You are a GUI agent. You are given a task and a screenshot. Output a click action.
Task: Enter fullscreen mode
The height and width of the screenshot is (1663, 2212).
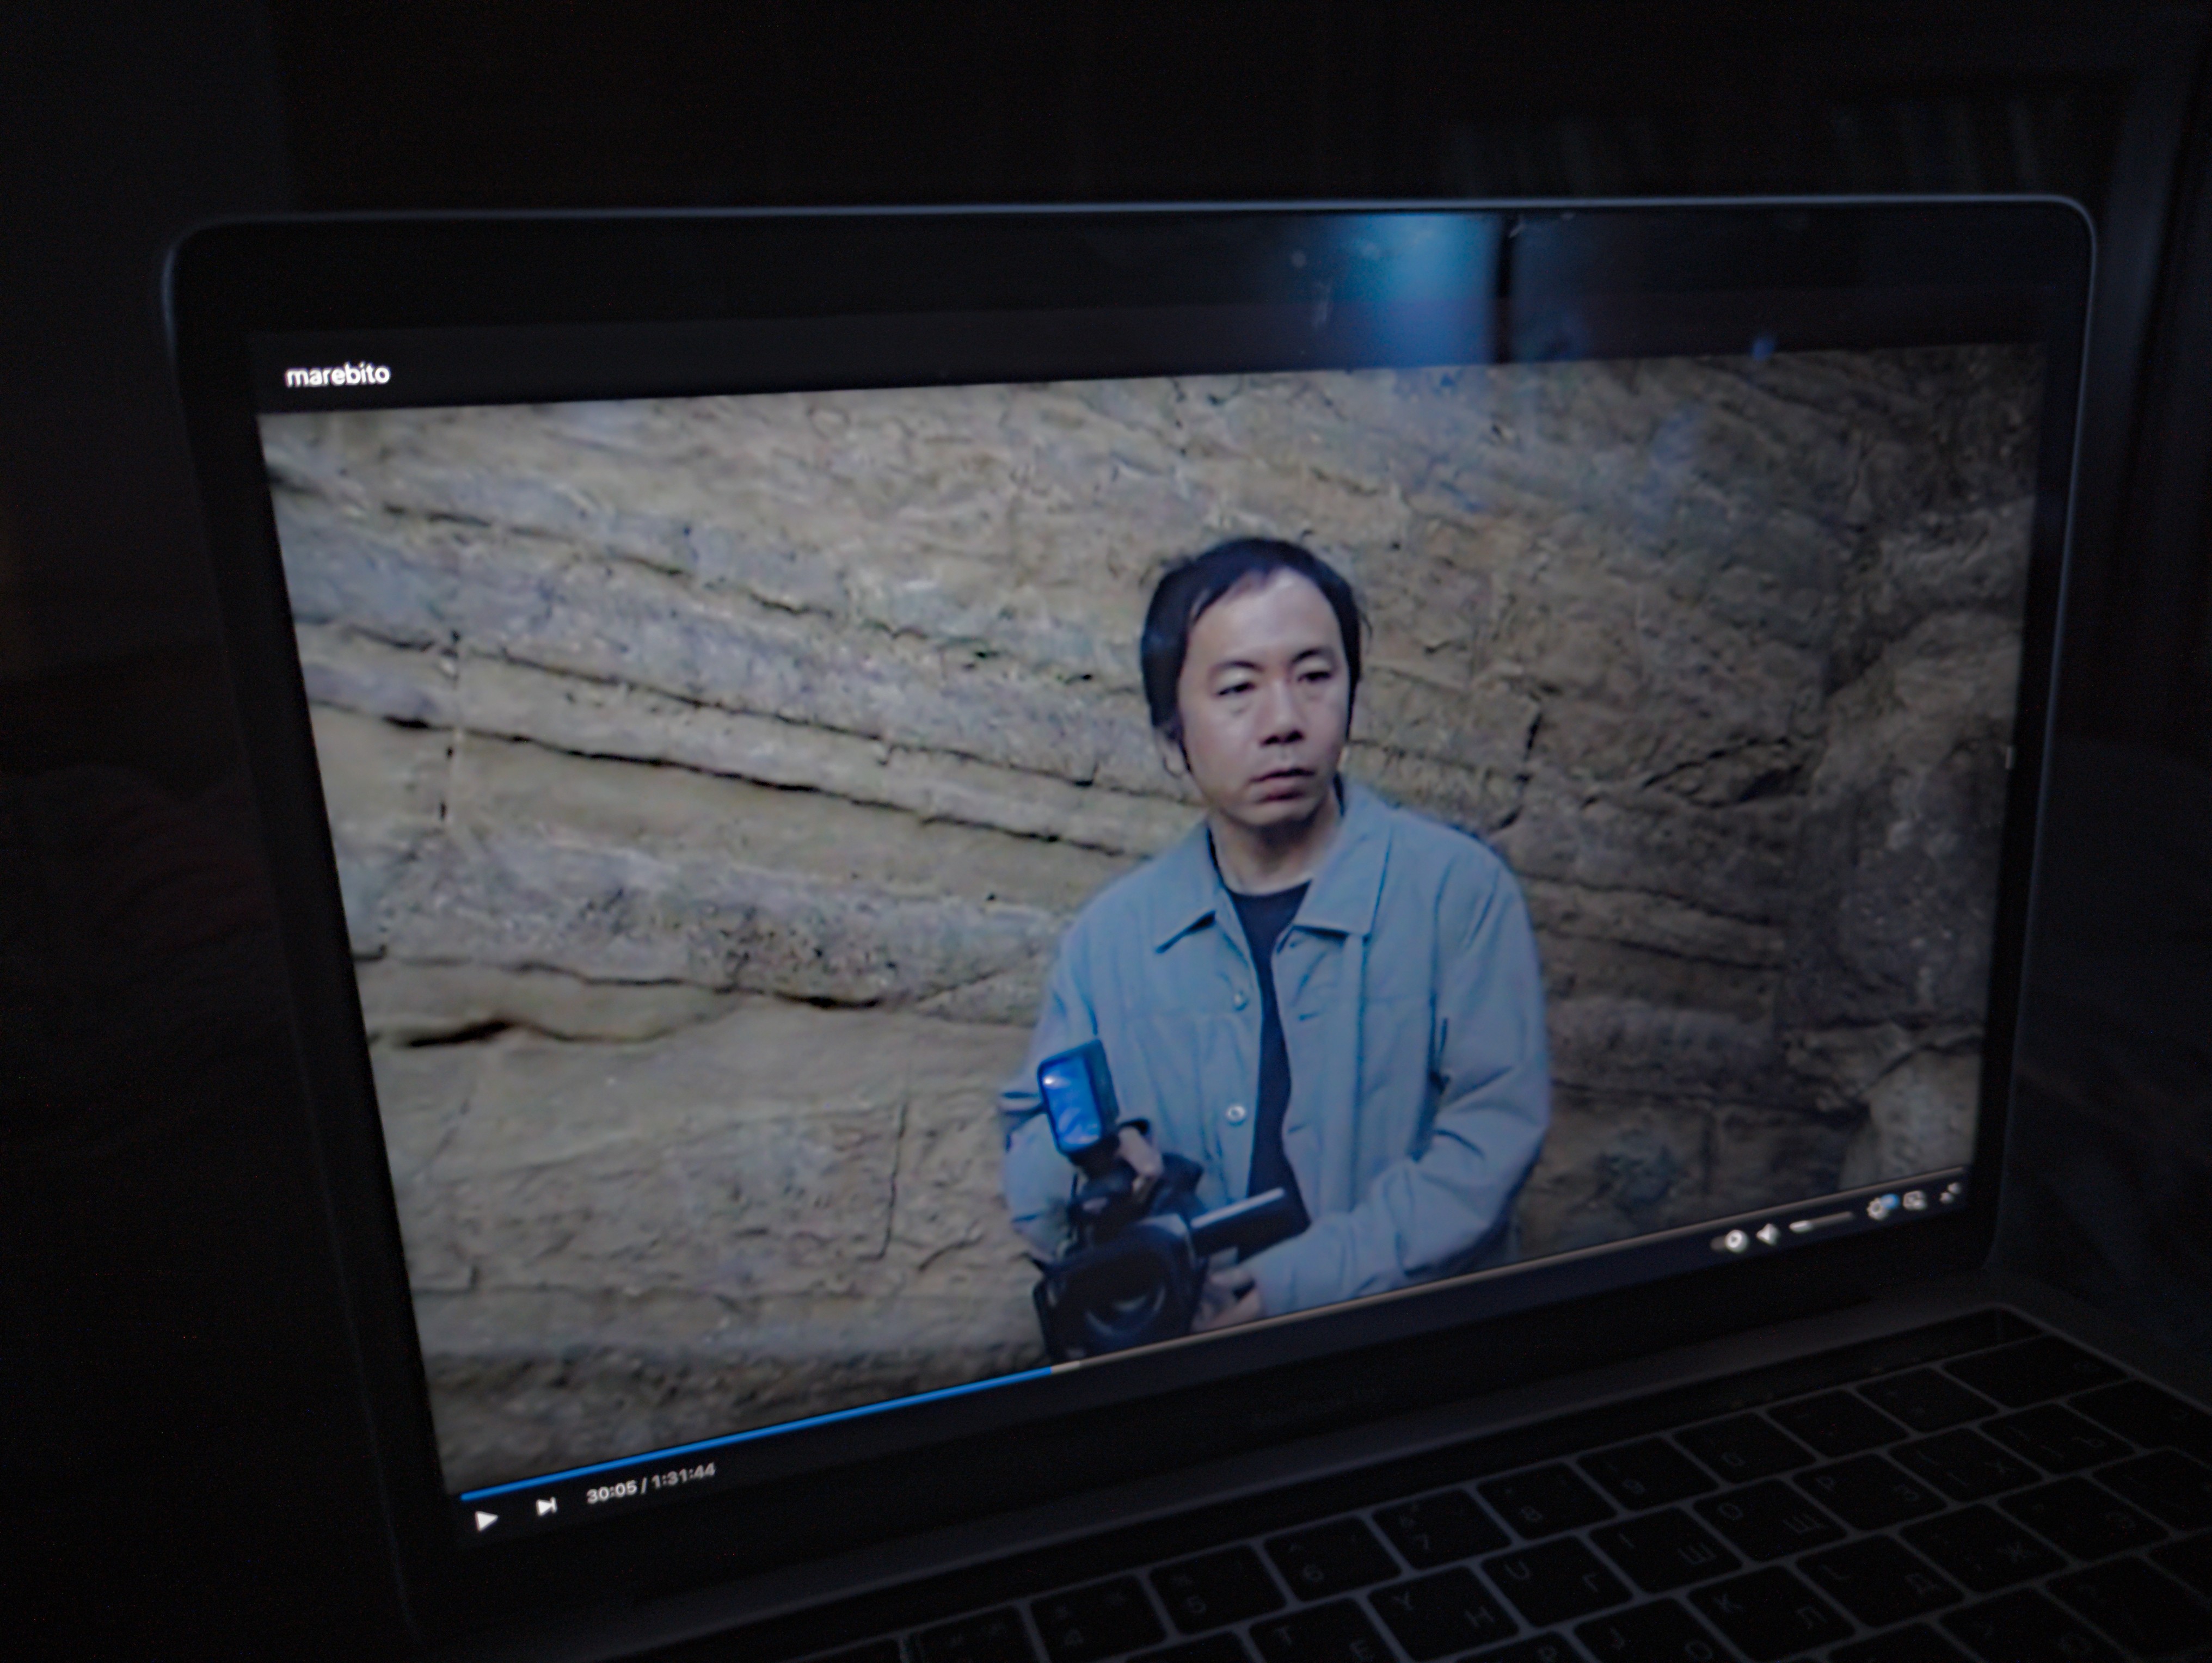click(x=1951, y=1192)
